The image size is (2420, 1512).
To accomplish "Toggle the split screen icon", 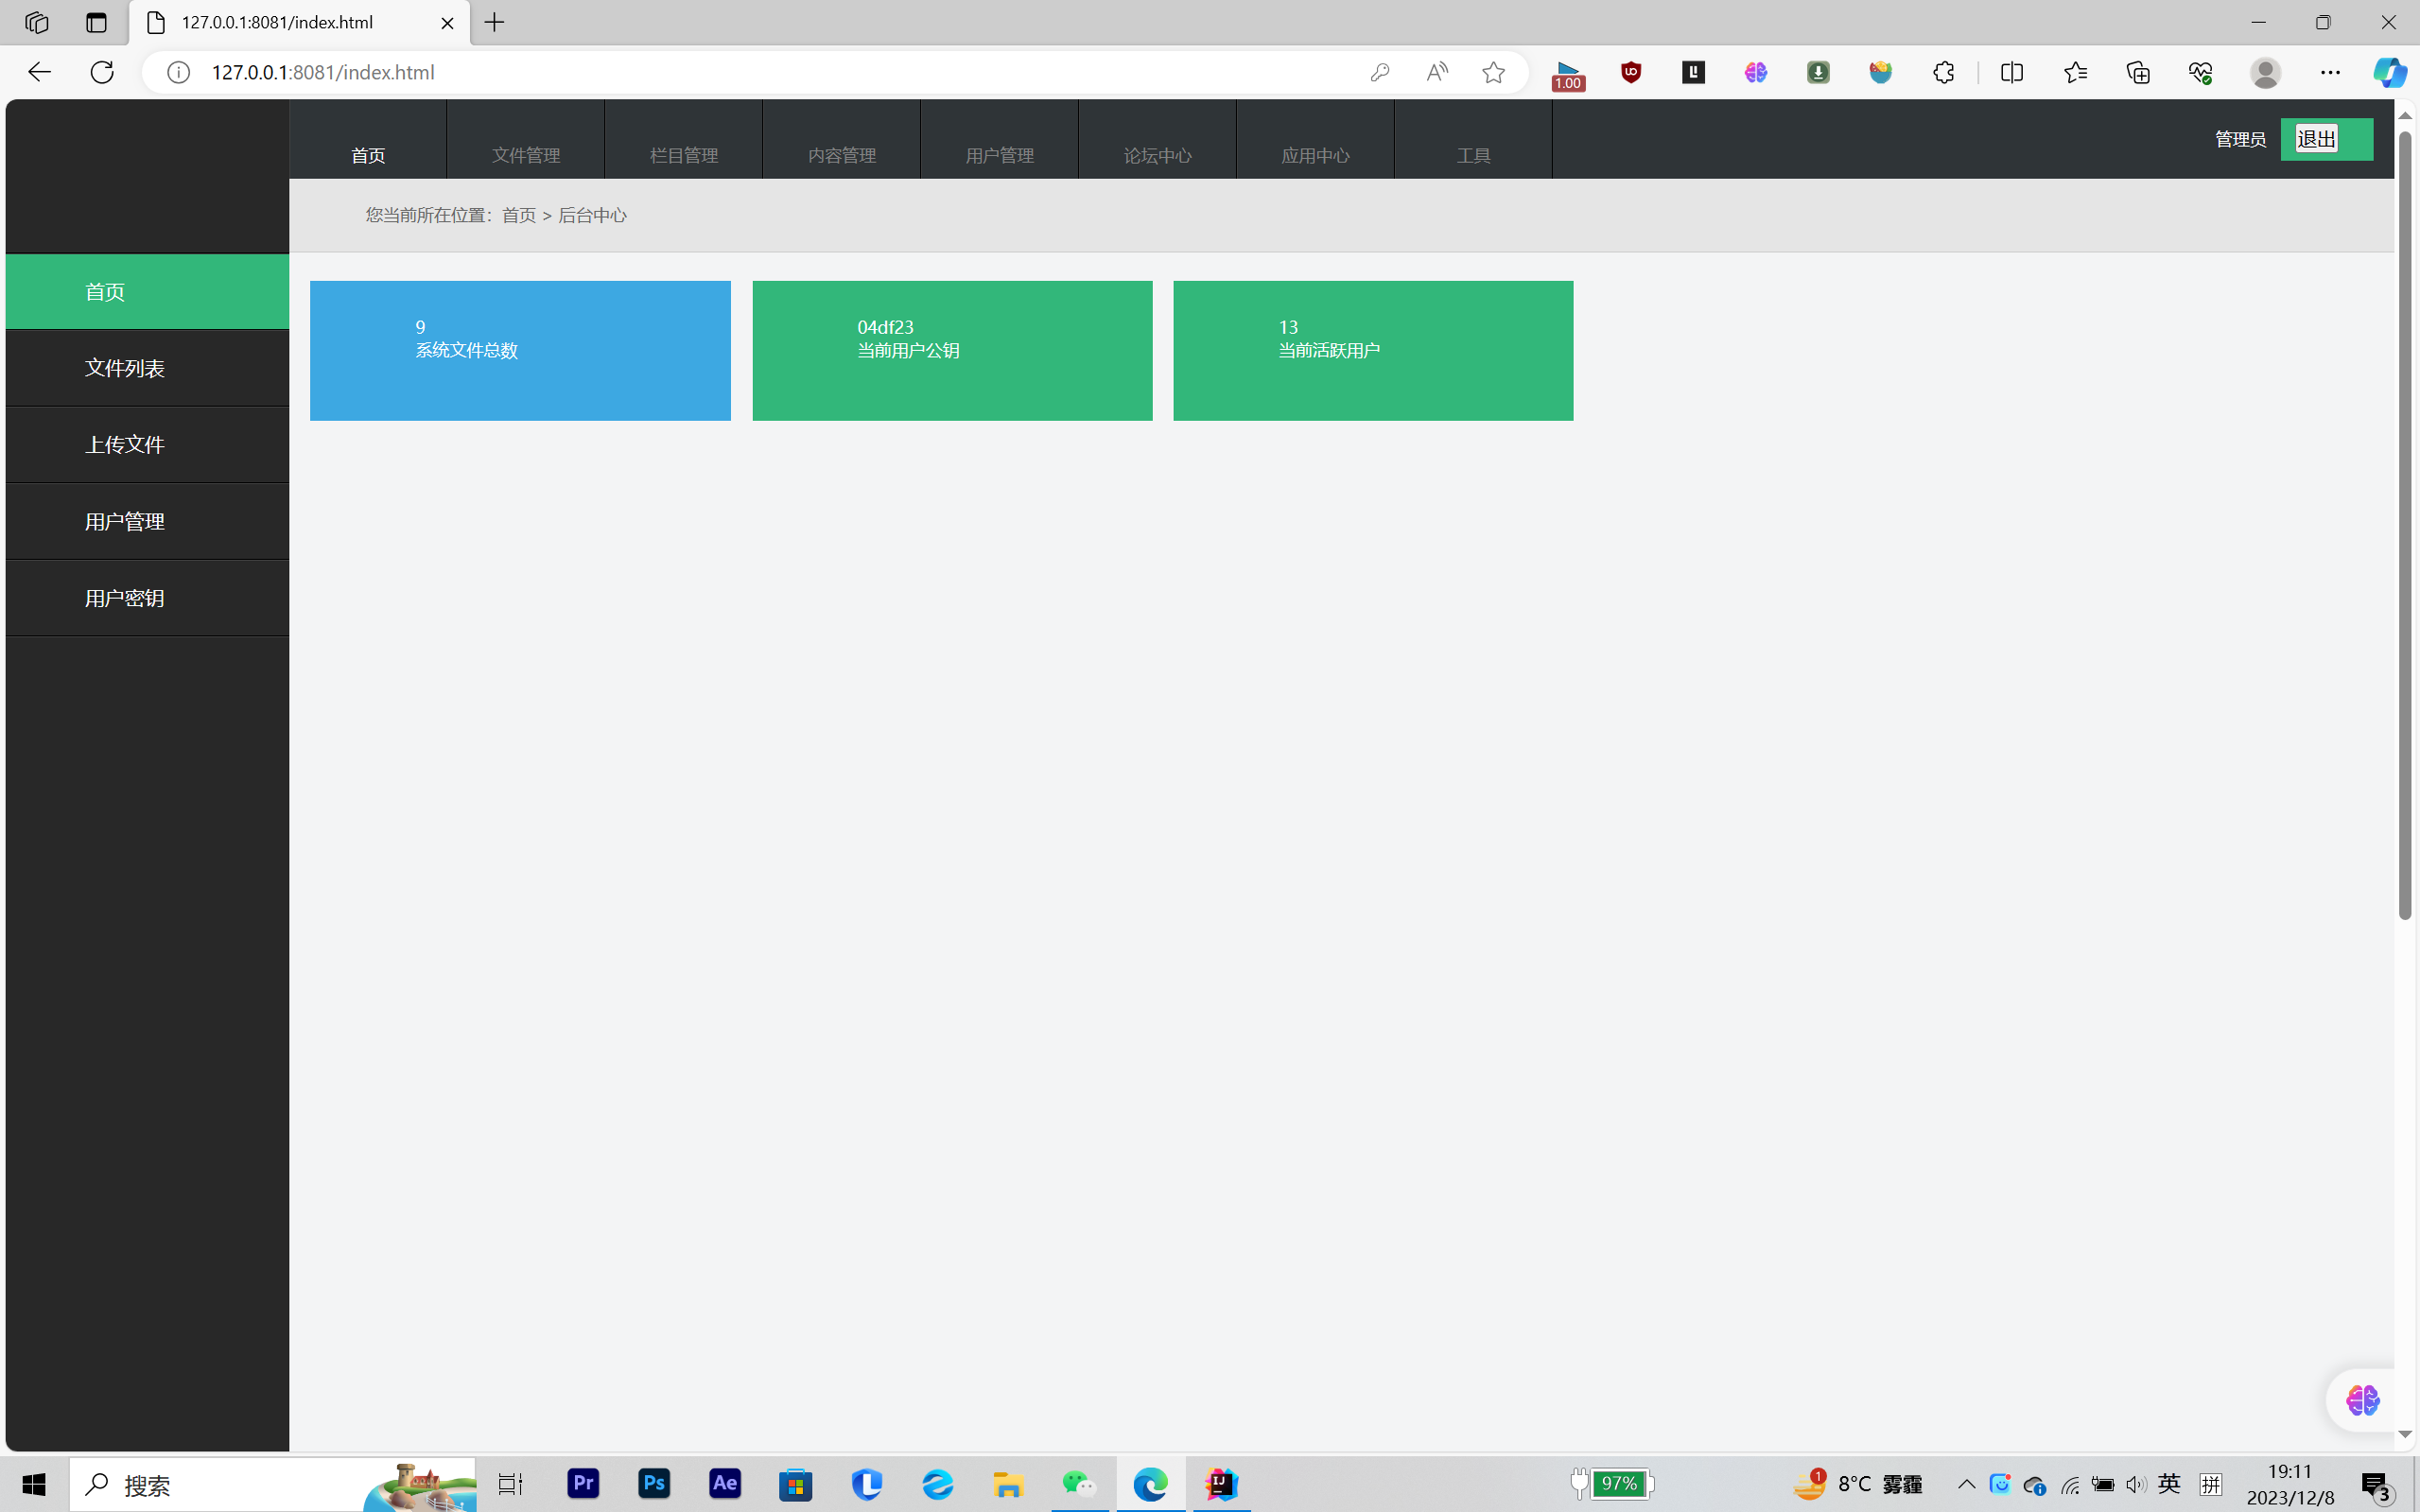I will pyautogui.click(x=2012, y=72).
